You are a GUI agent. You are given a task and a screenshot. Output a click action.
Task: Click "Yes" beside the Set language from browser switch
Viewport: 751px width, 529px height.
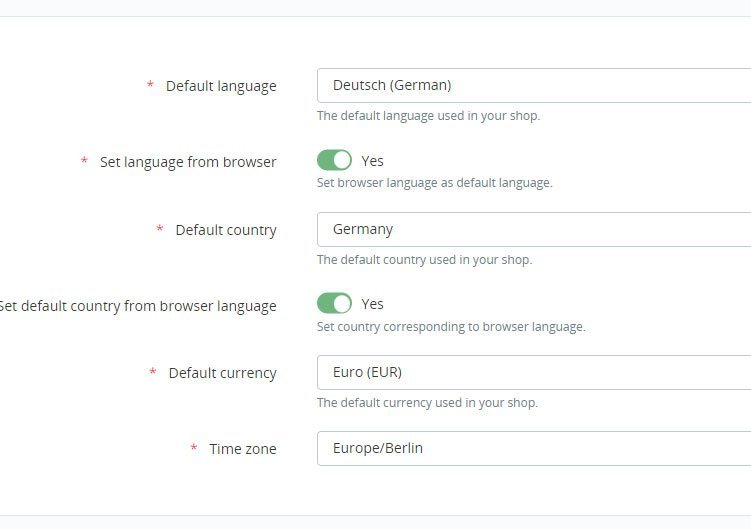coord(372,161)
